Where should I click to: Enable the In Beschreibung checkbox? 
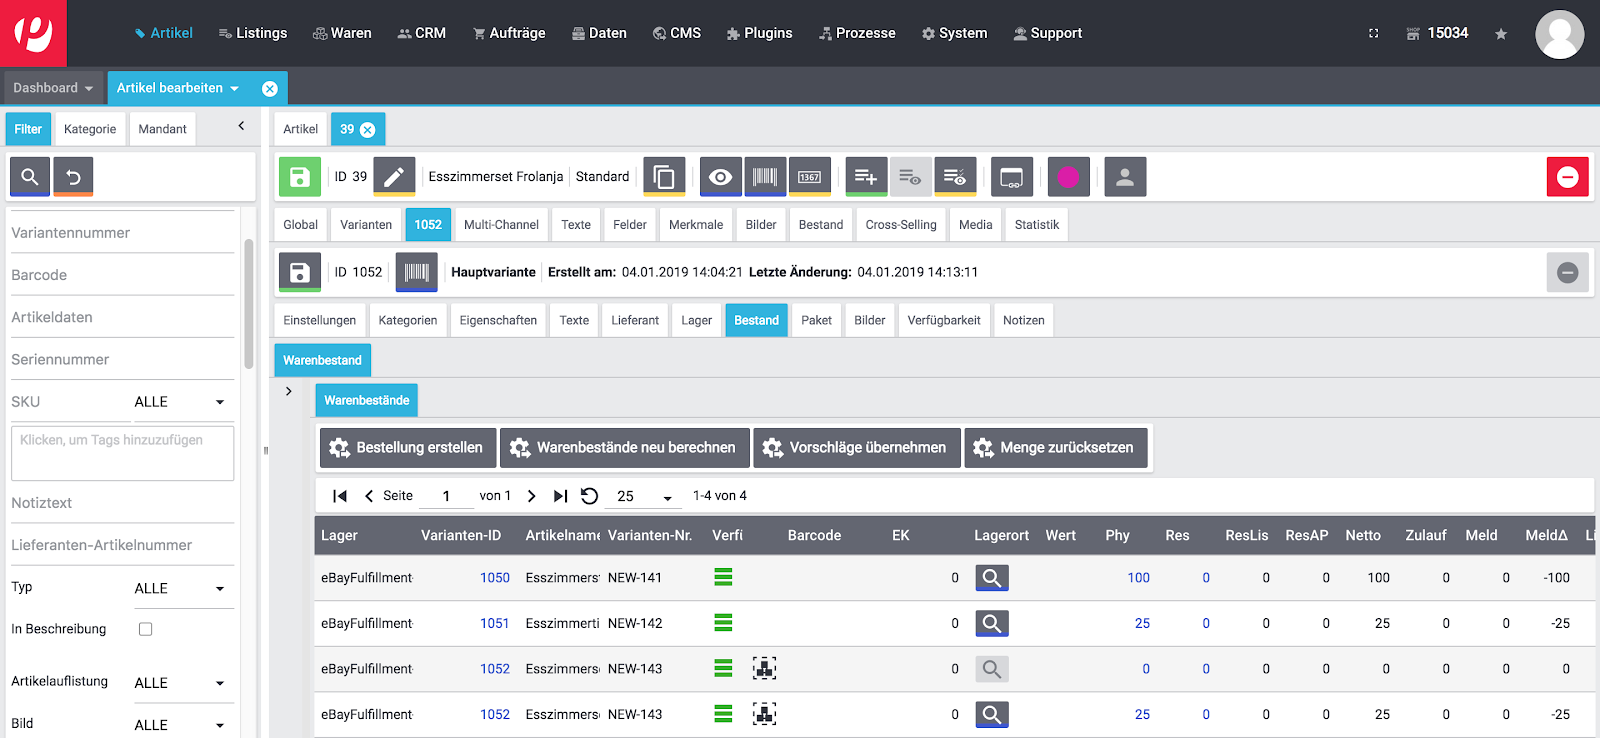[146, 629]
